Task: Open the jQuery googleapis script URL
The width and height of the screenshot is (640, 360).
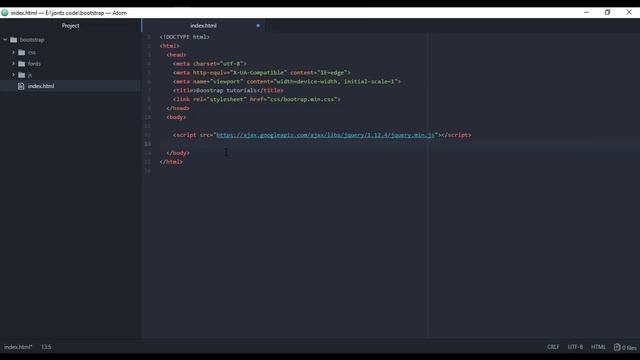Action: point(325,135)
